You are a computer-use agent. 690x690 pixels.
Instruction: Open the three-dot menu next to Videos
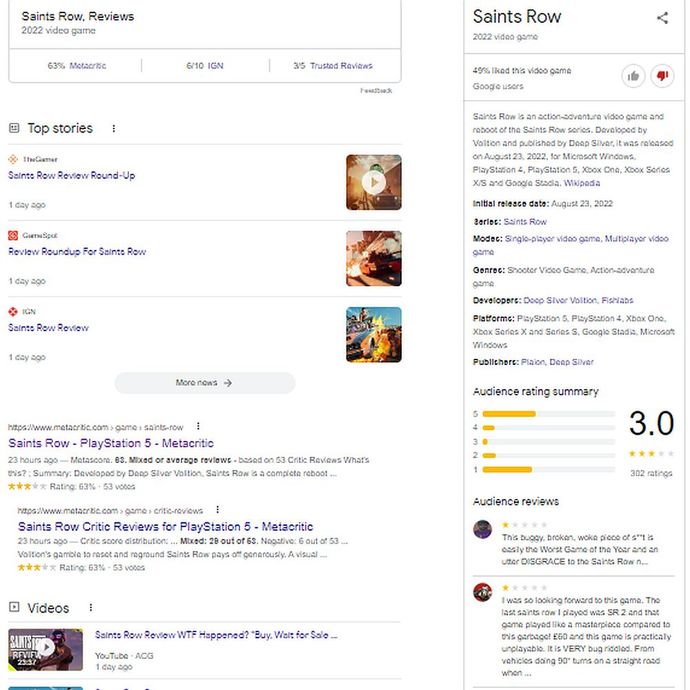tap(91, 607)
